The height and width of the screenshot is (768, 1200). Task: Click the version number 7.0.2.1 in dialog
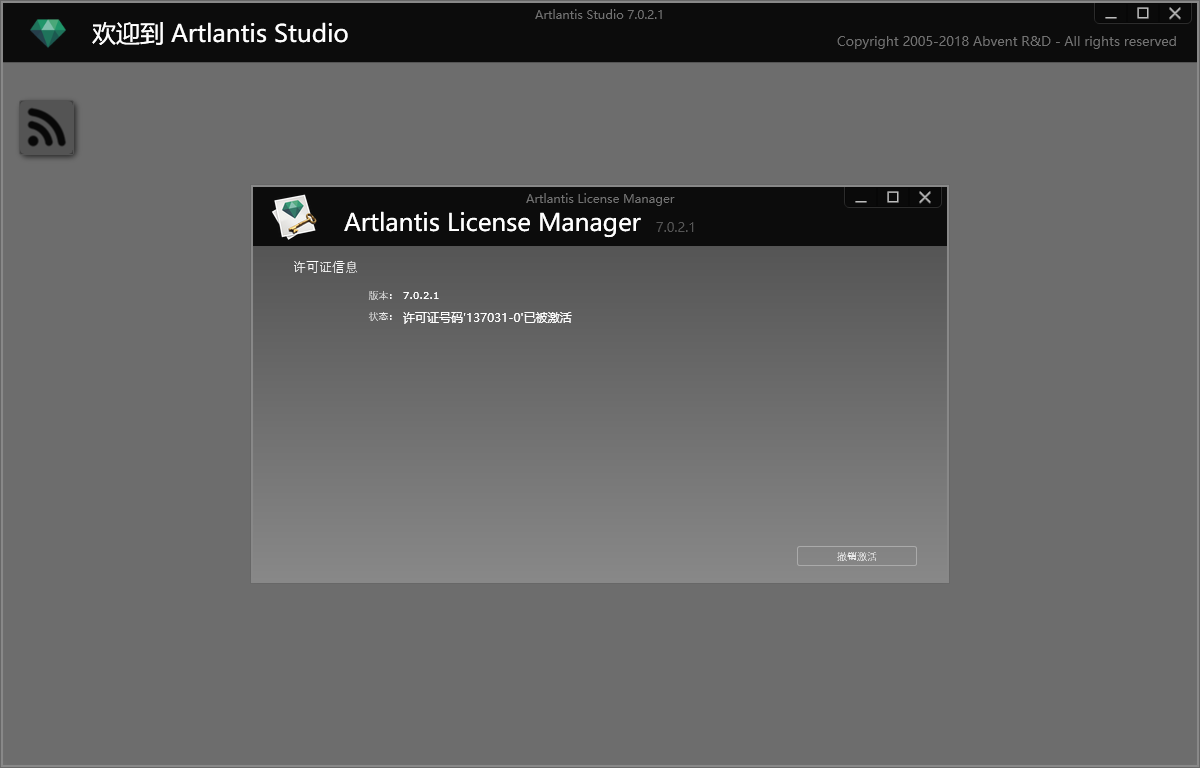pyautogui.click(x=419, y=295)
